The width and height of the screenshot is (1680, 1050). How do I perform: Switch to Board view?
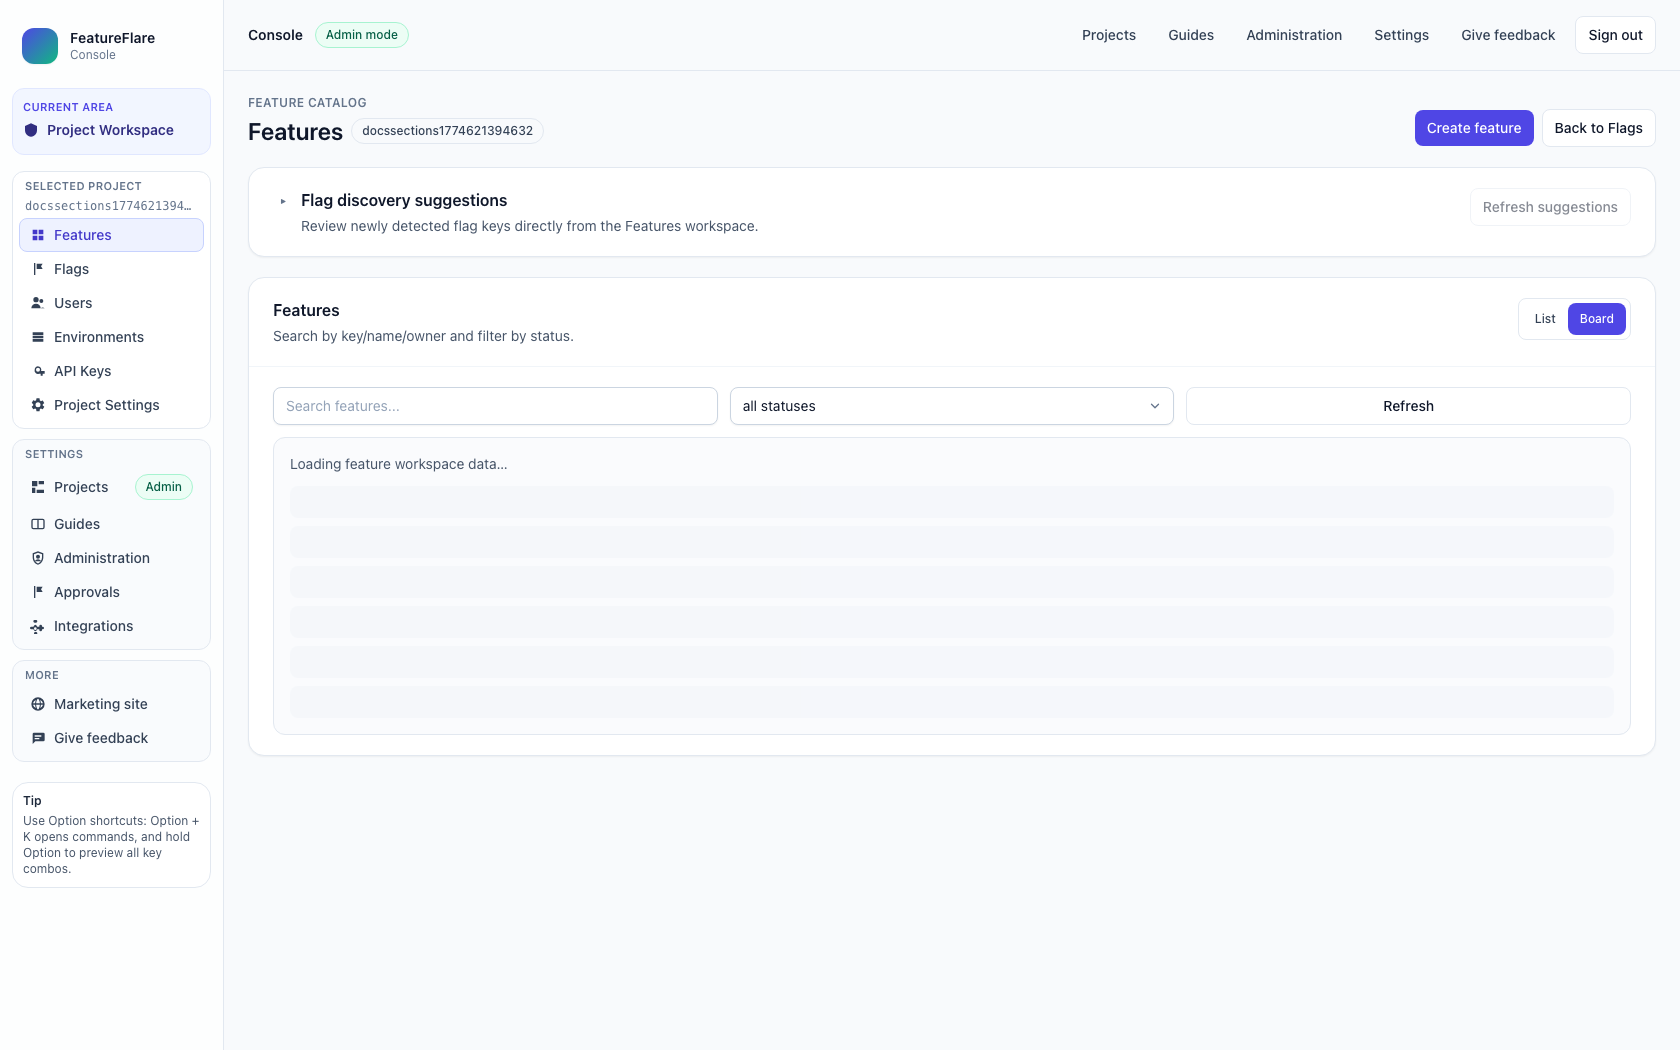click(x=1597, y=319)
